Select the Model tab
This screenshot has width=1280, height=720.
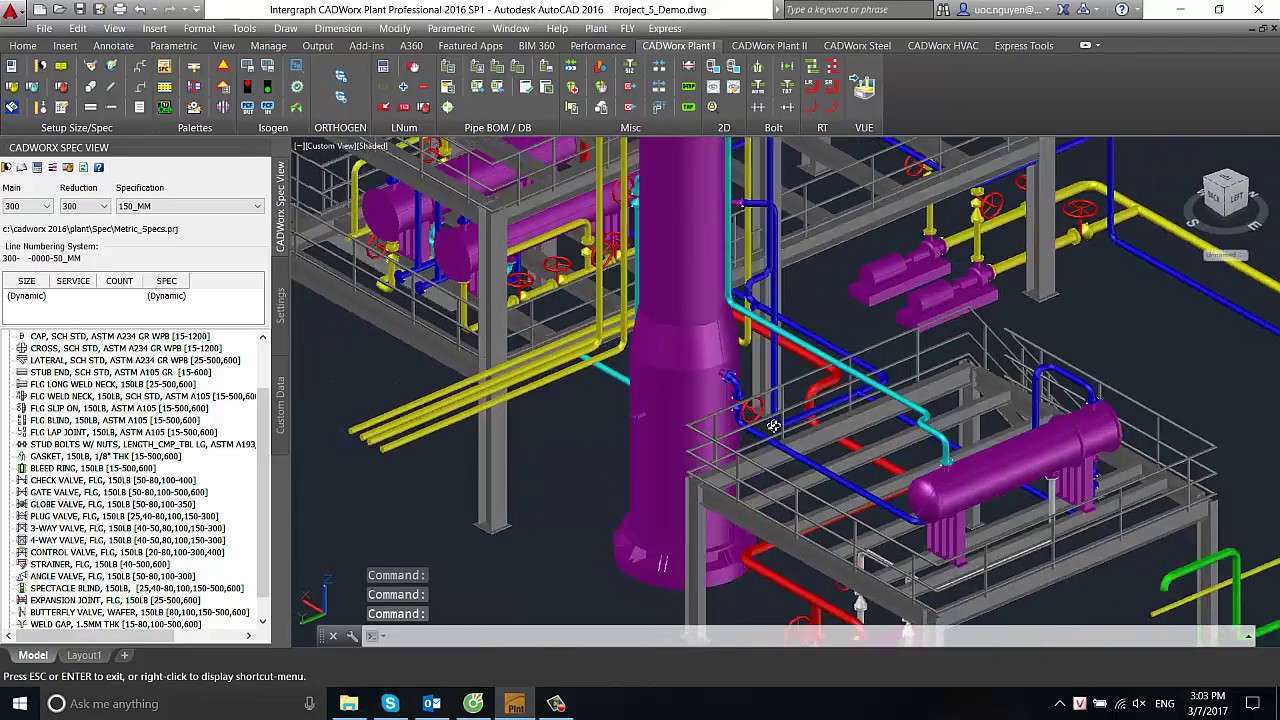[x=33, y=655]
